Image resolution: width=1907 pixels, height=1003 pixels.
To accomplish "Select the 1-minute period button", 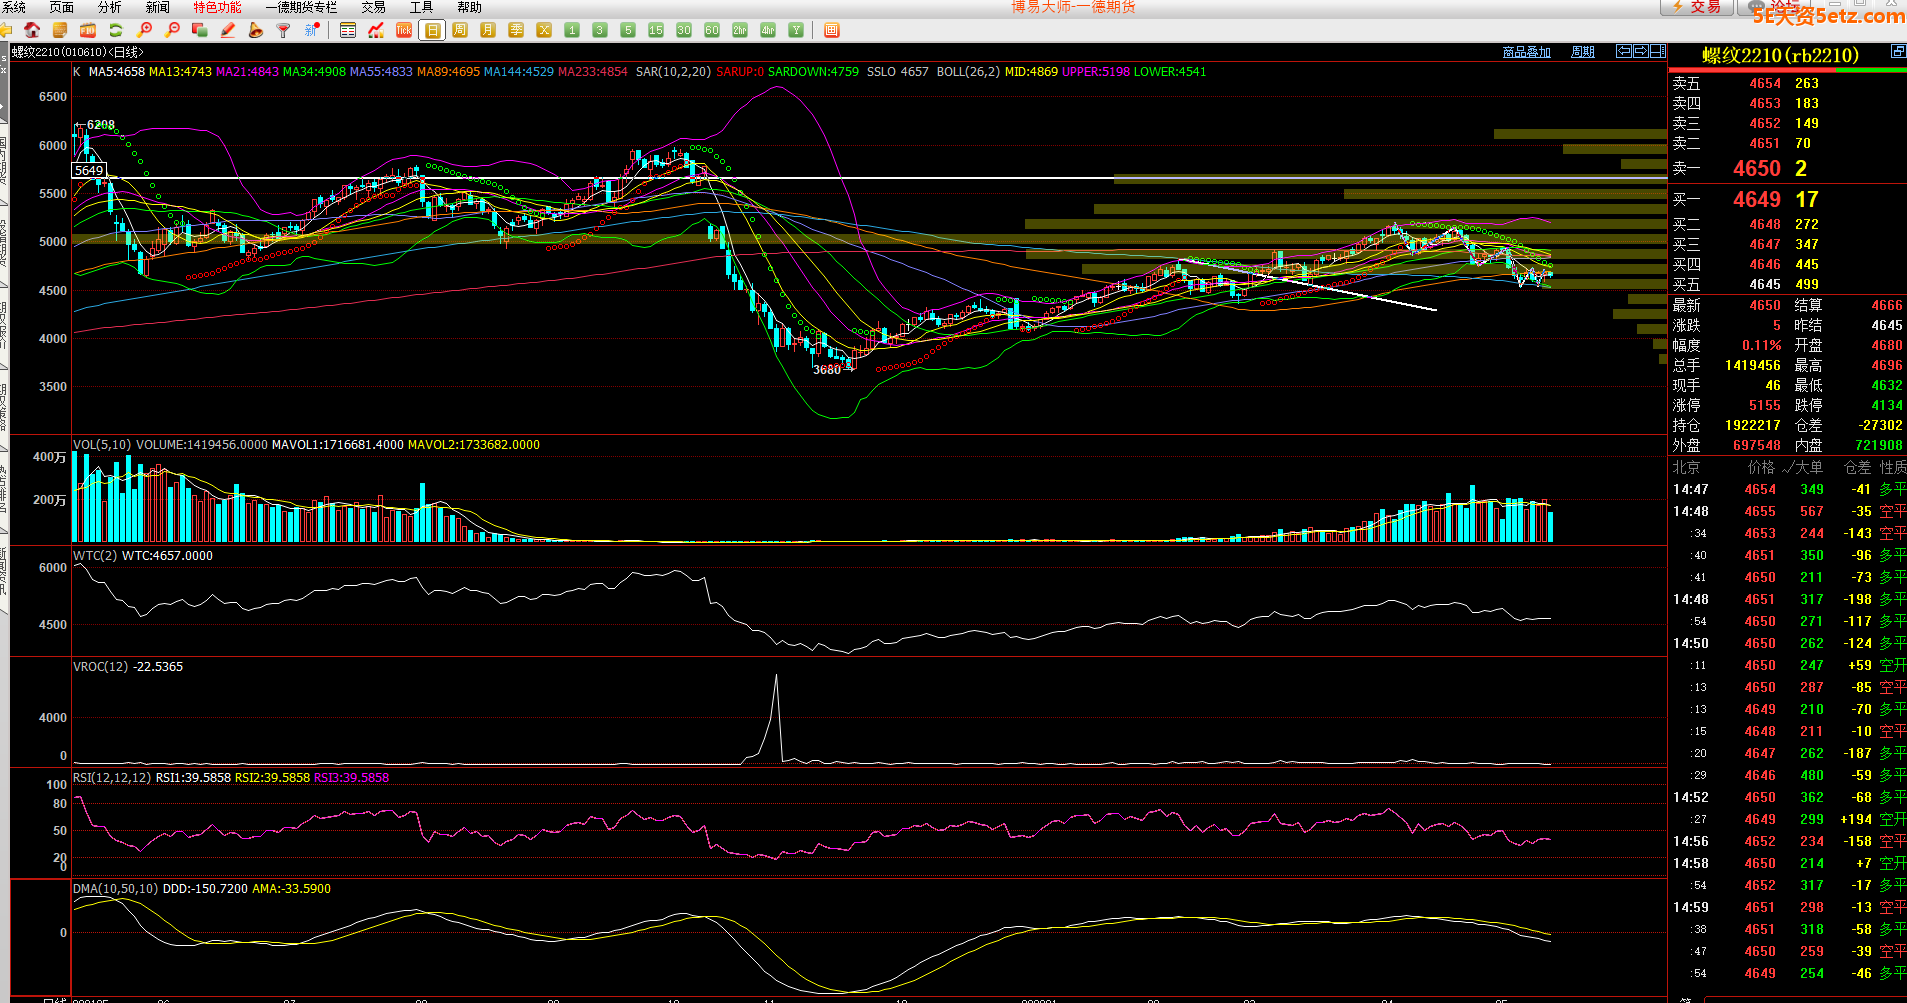I will [x=572, y=30].
